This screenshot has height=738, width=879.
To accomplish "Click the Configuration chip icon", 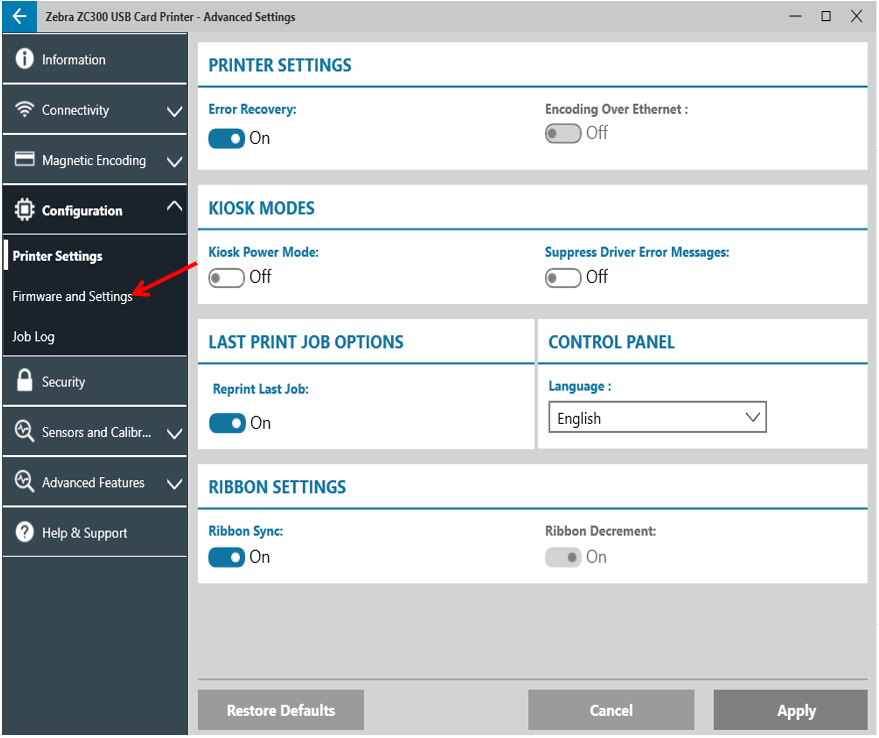I will point(24,210).
